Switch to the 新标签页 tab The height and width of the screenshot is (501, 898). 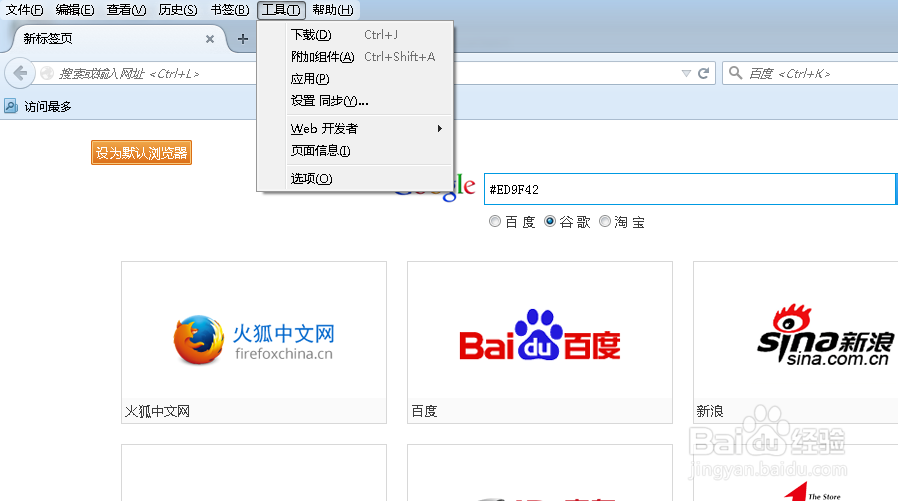point(117,39)
